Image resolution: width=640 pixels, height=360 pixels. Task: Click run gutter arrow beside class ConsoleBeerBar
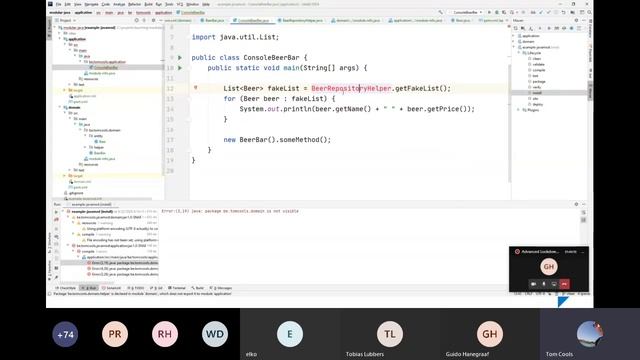pos(180,58)
